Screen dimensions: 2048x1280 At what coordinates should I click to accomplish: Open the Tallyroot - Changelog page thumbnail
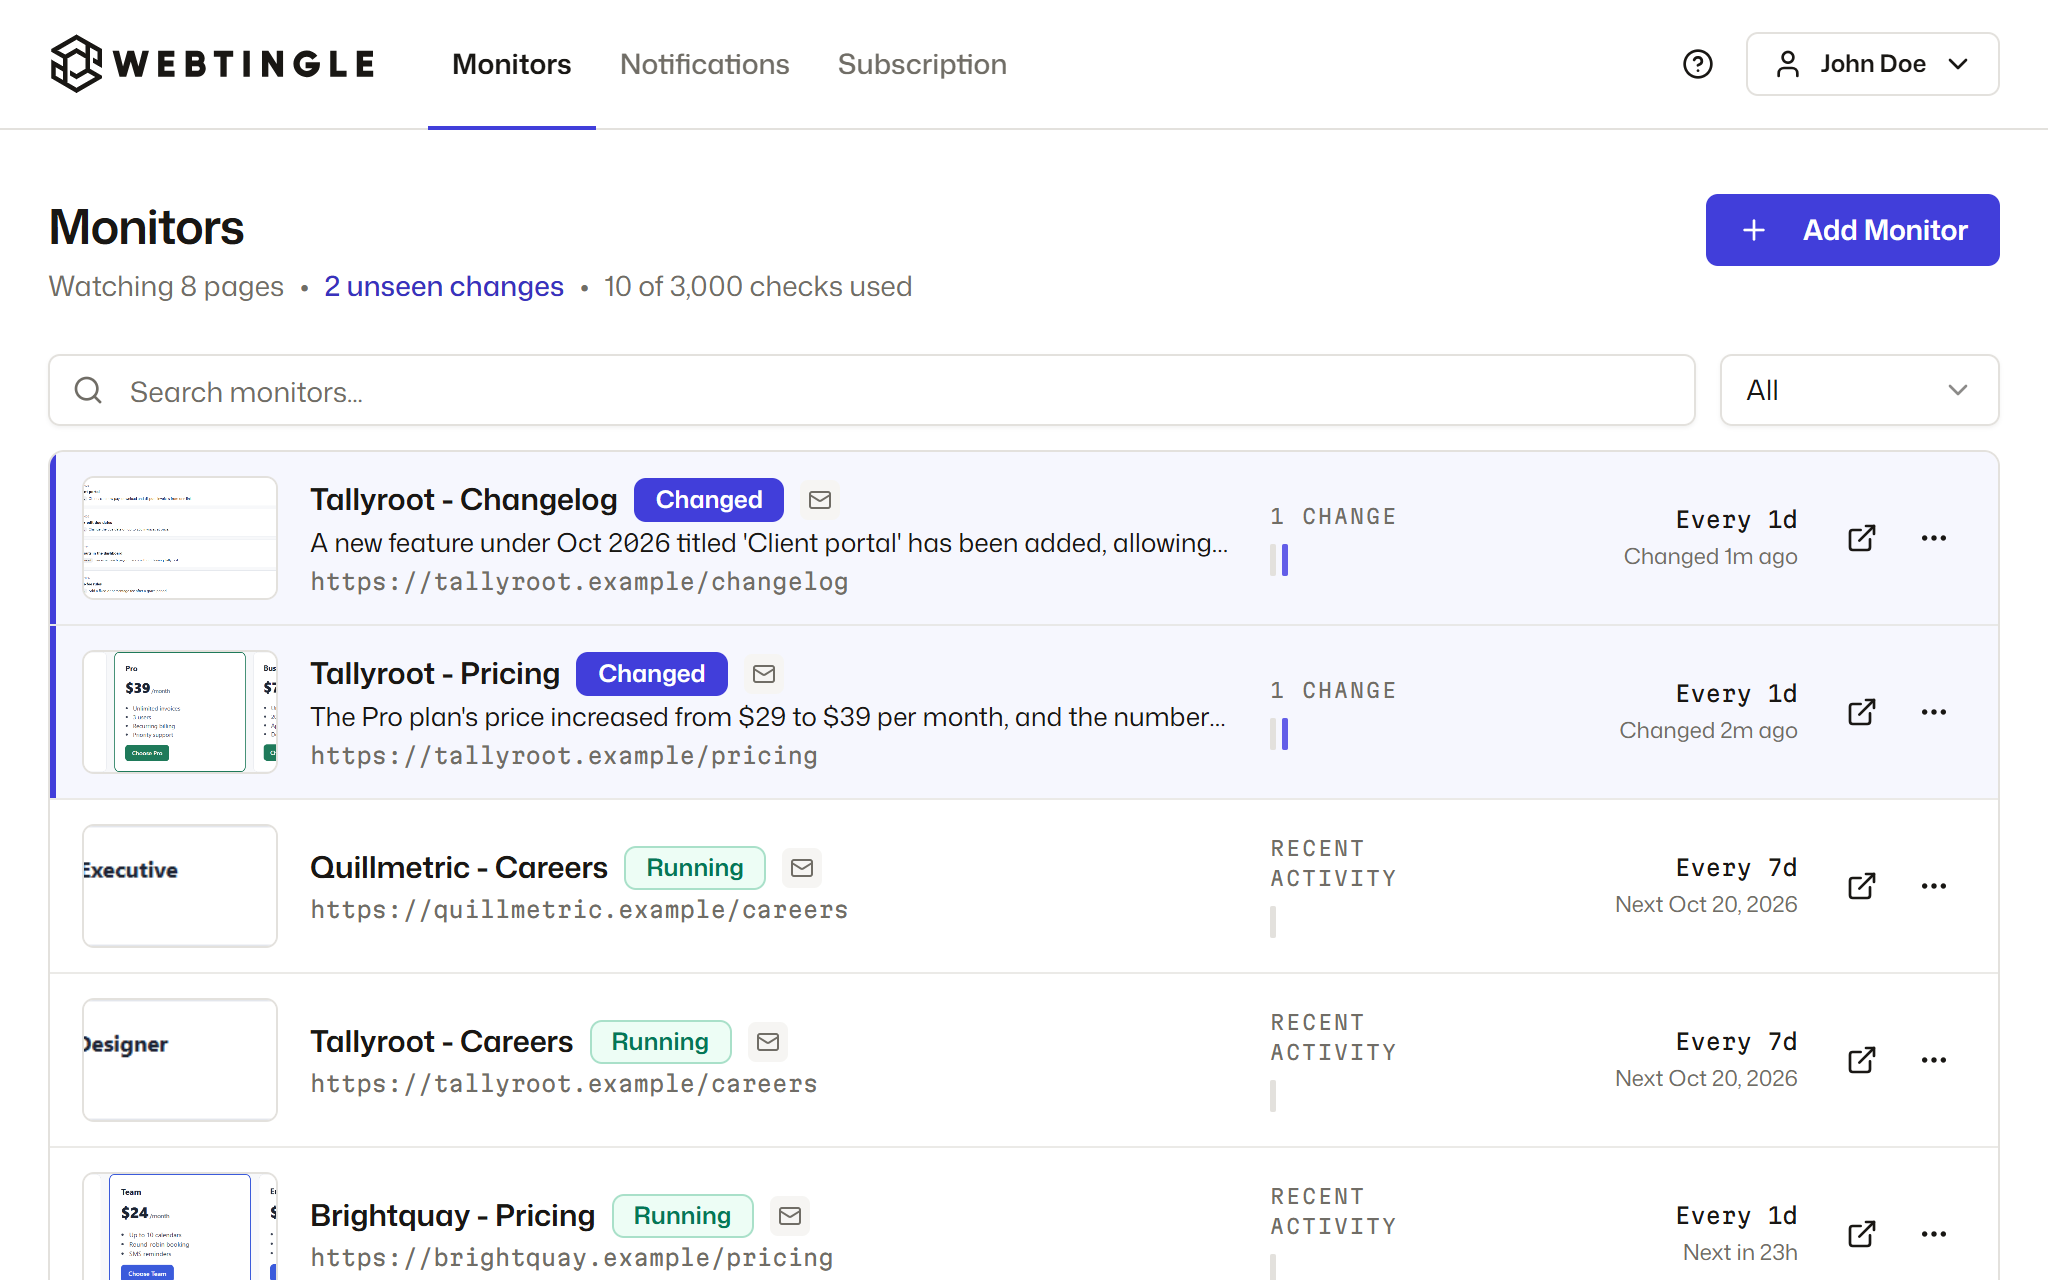(x=180, y=538)
